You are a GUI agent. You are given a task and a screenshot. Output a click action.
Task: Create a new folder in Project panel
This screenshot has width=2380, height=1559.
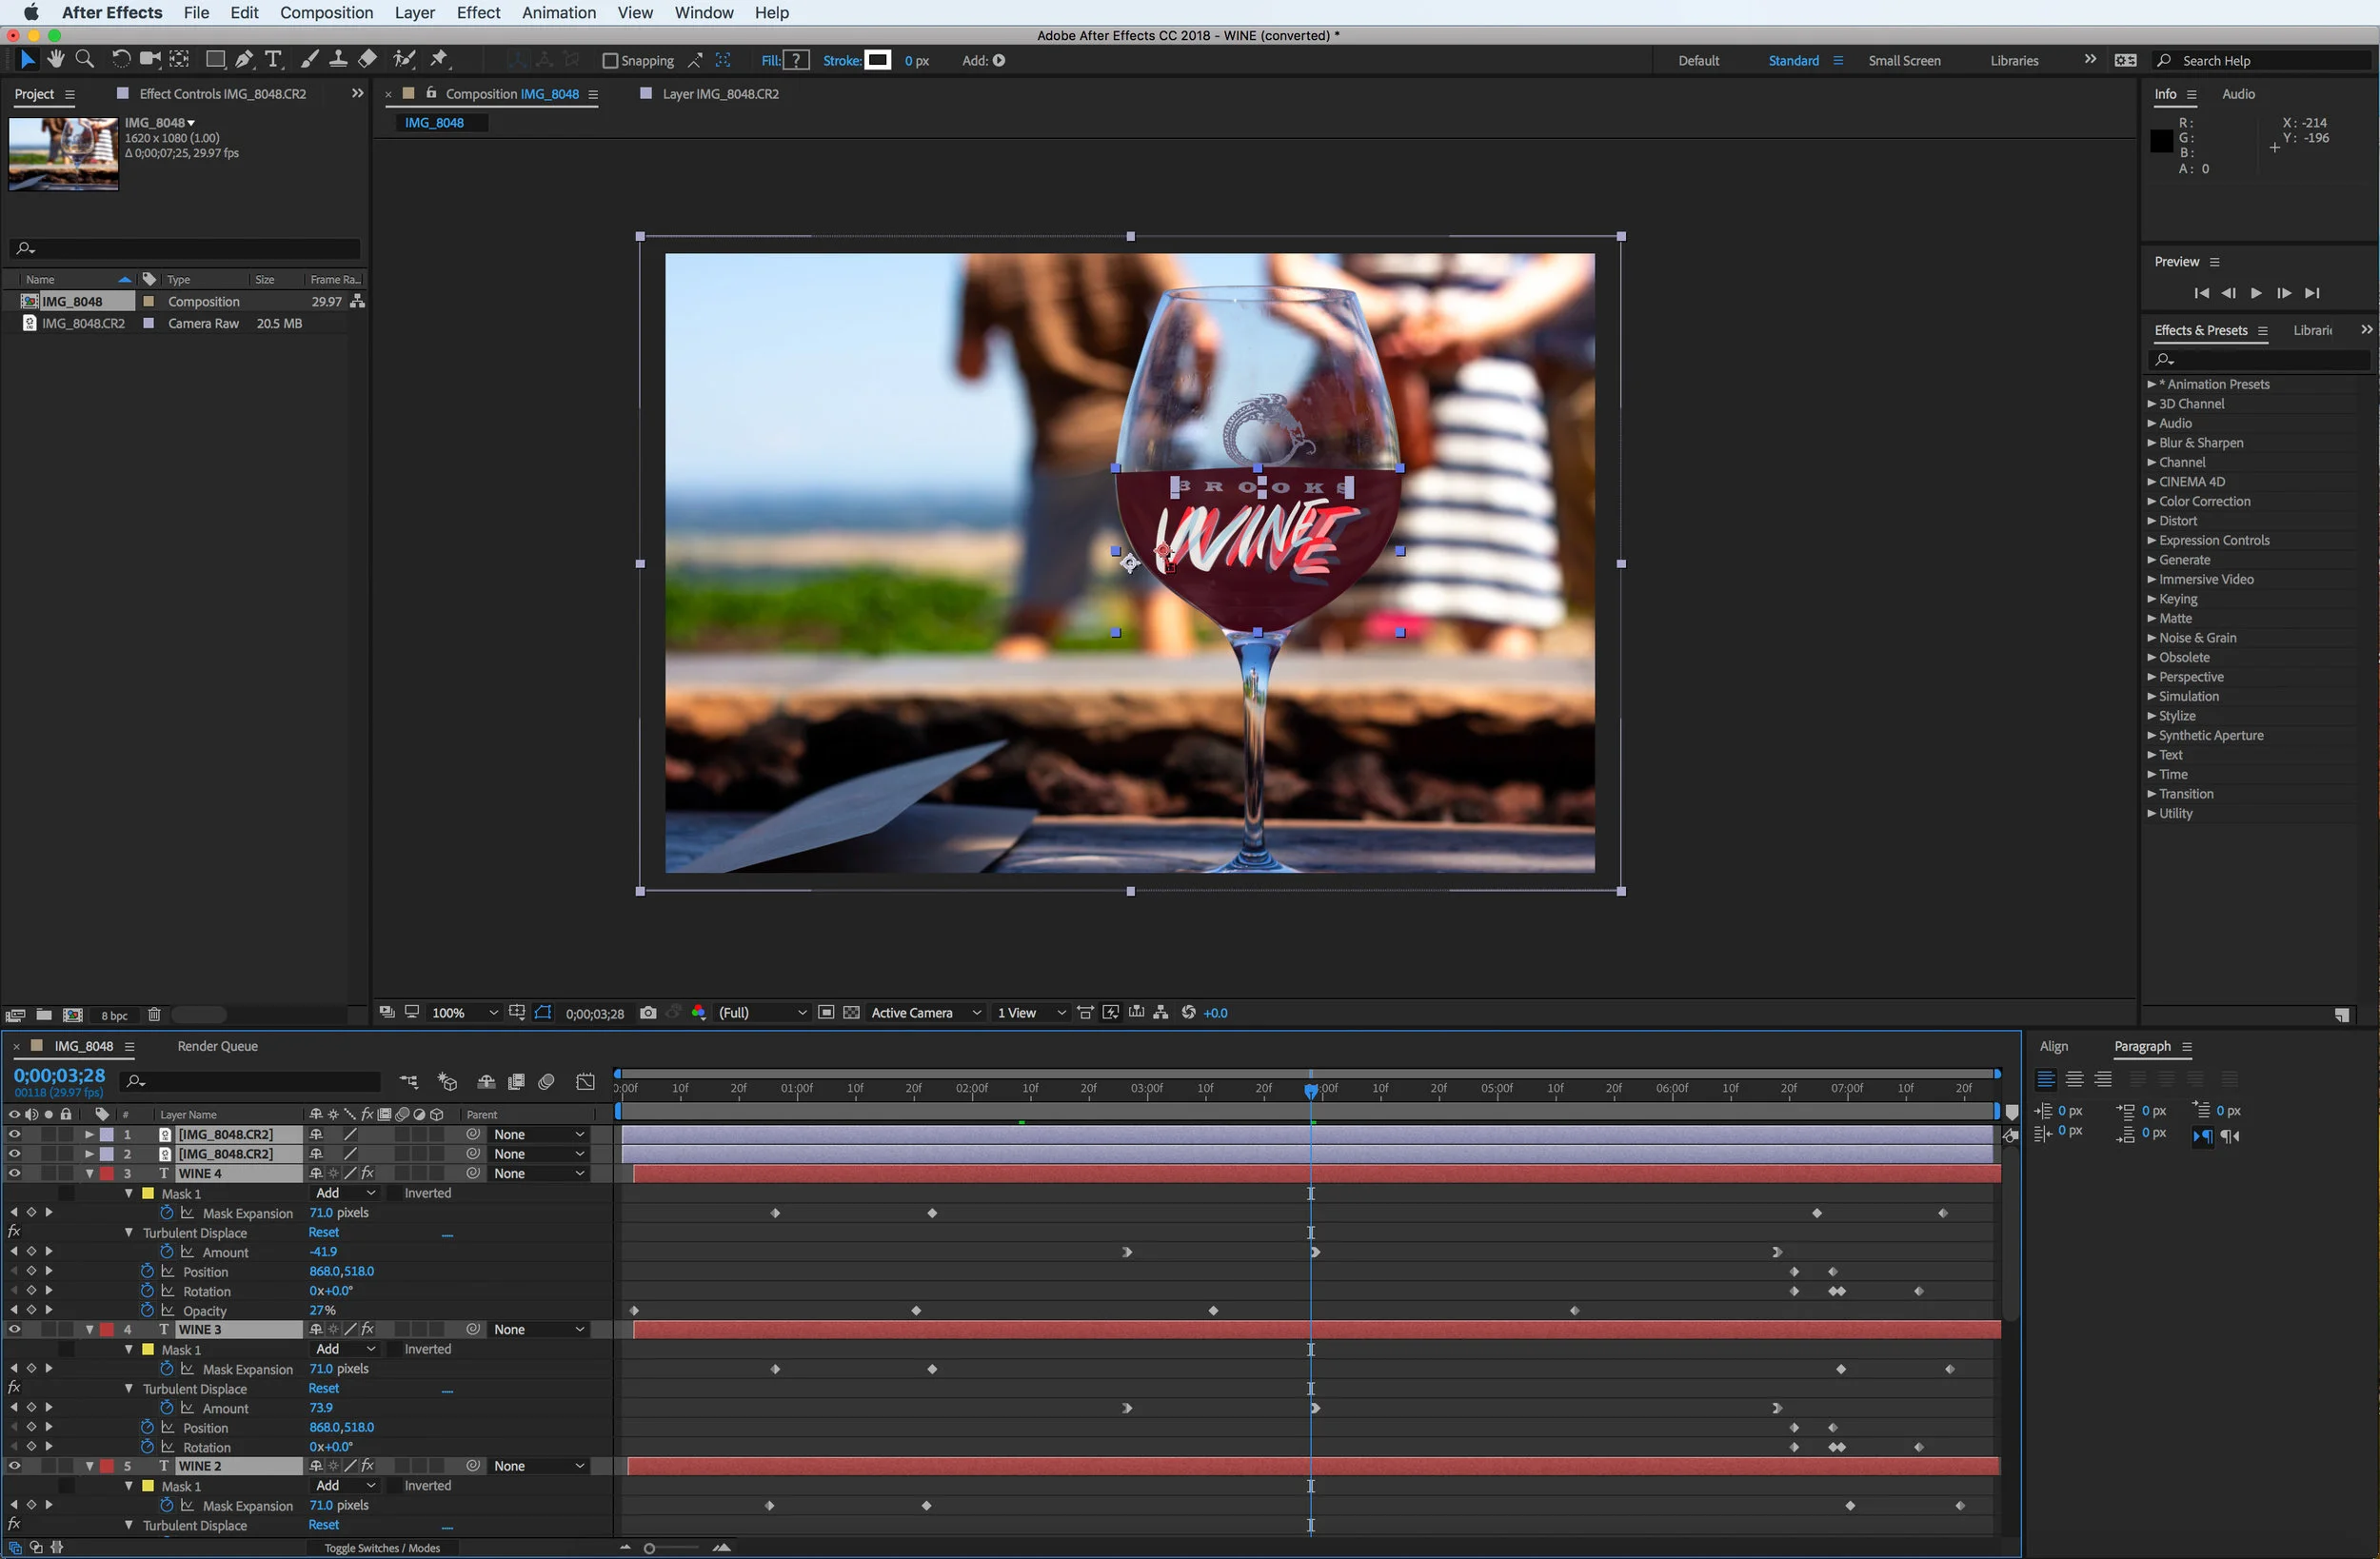[44, 1015]
